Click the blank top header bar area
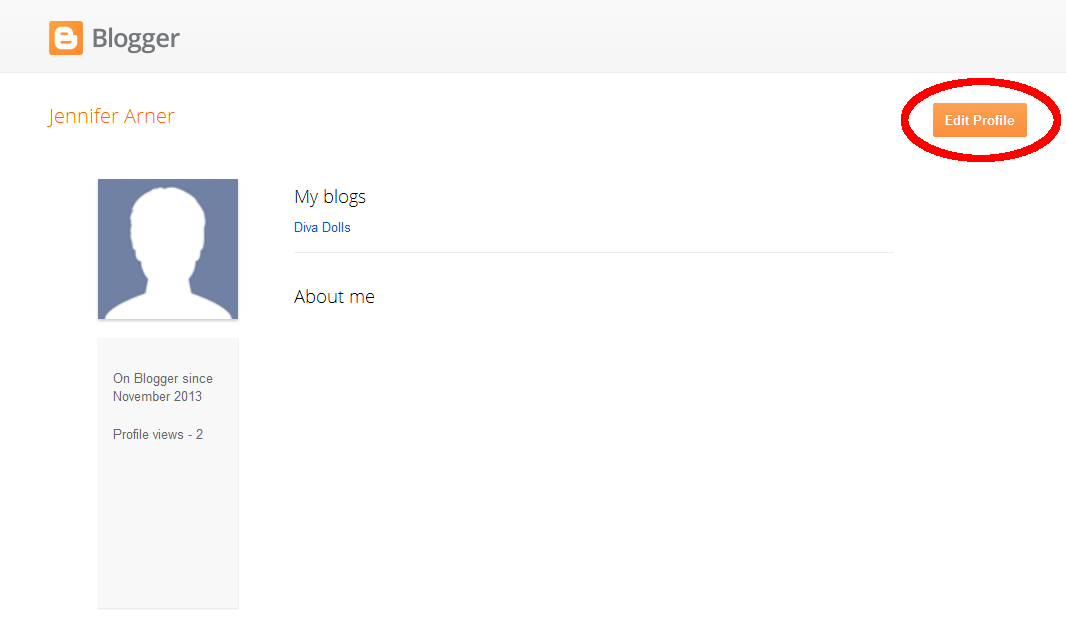This screenshot has width=1066, height=621. point(600,36)
